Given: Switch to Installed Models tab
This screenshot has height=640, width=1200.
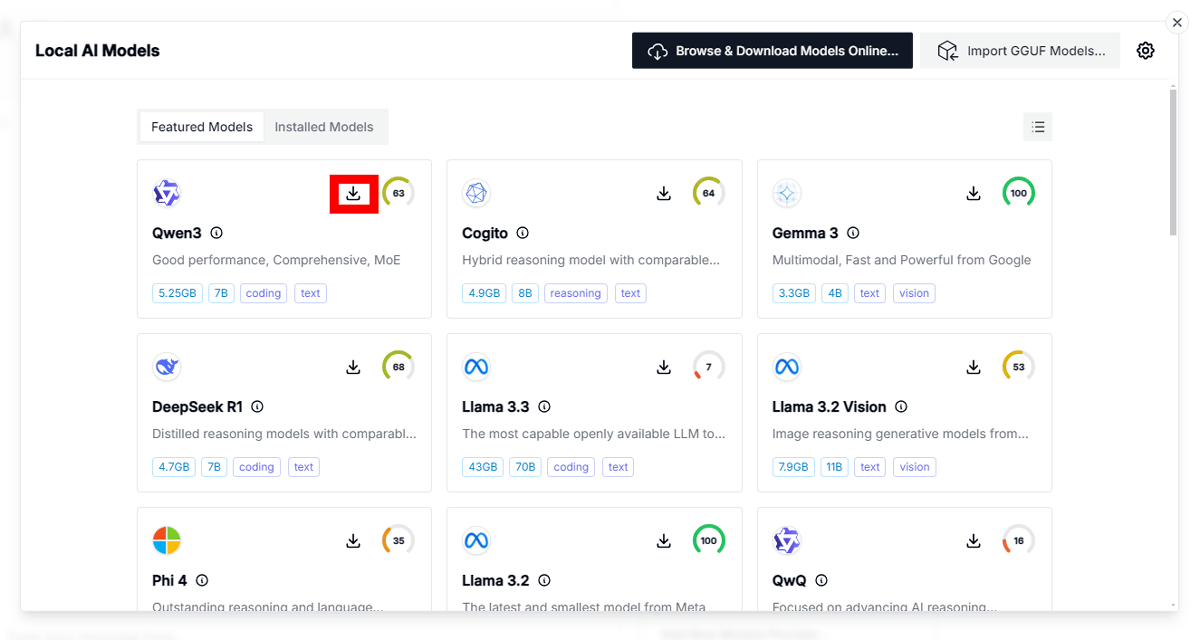Looking at the screenshot, I should point(324,127).
